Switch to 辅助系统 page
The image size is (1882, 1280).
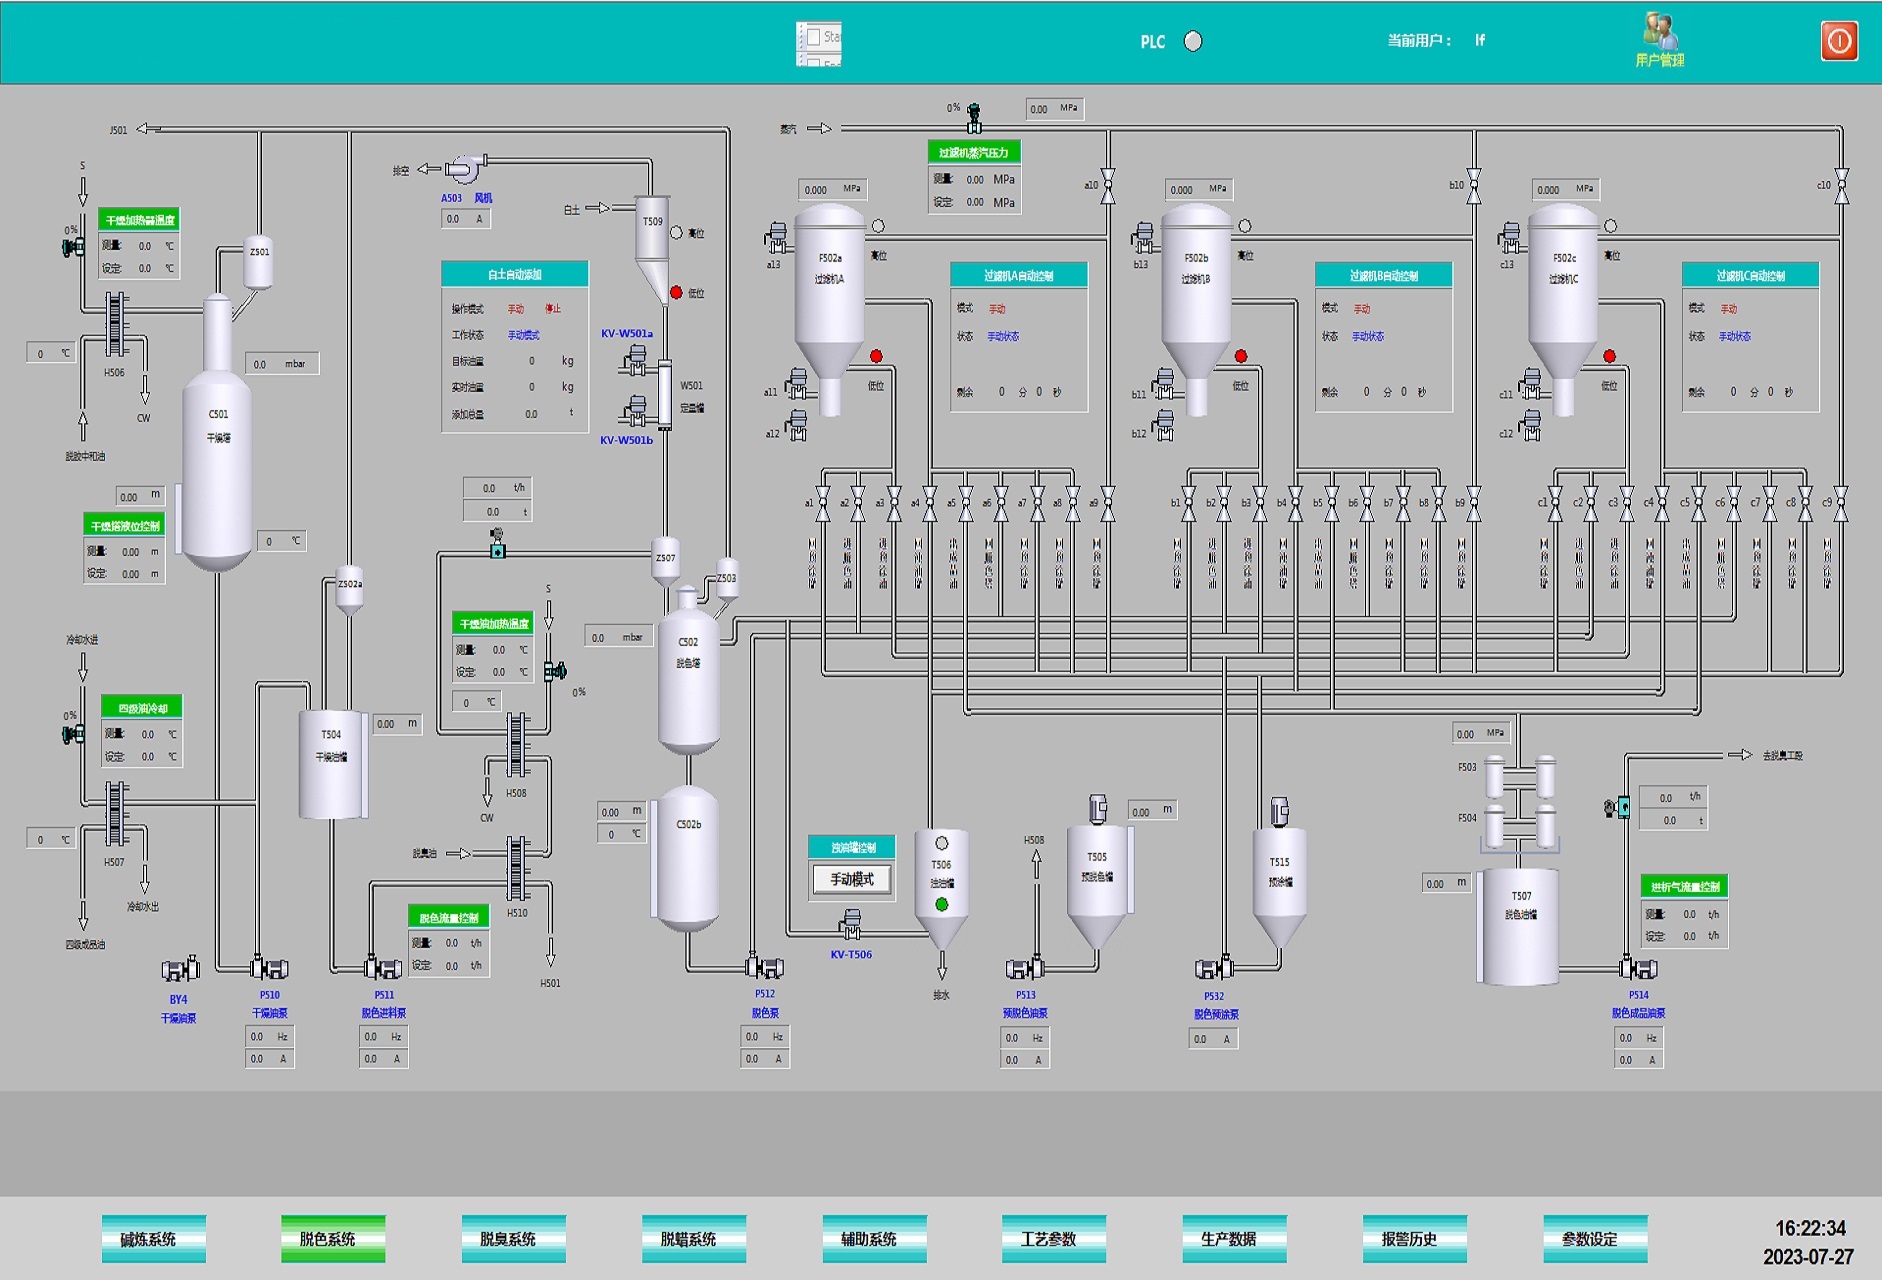[875, 1239]
